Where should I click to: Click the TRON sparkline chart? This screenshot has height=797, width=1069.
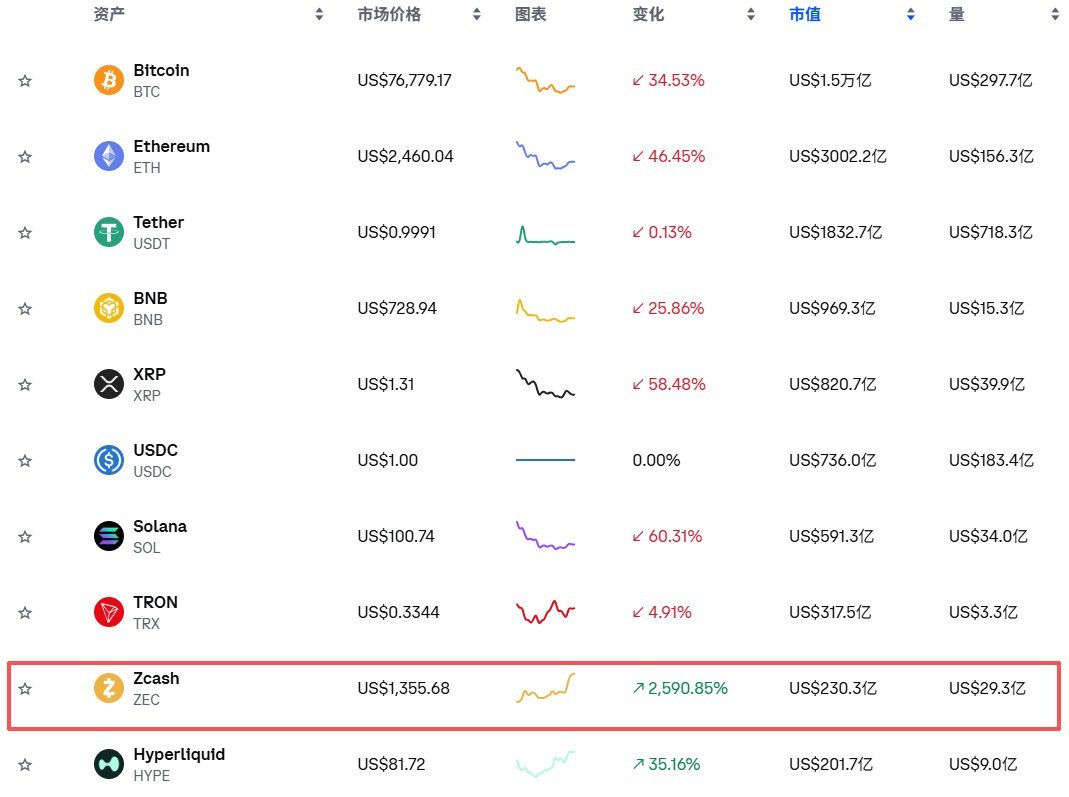click(545, 612)
